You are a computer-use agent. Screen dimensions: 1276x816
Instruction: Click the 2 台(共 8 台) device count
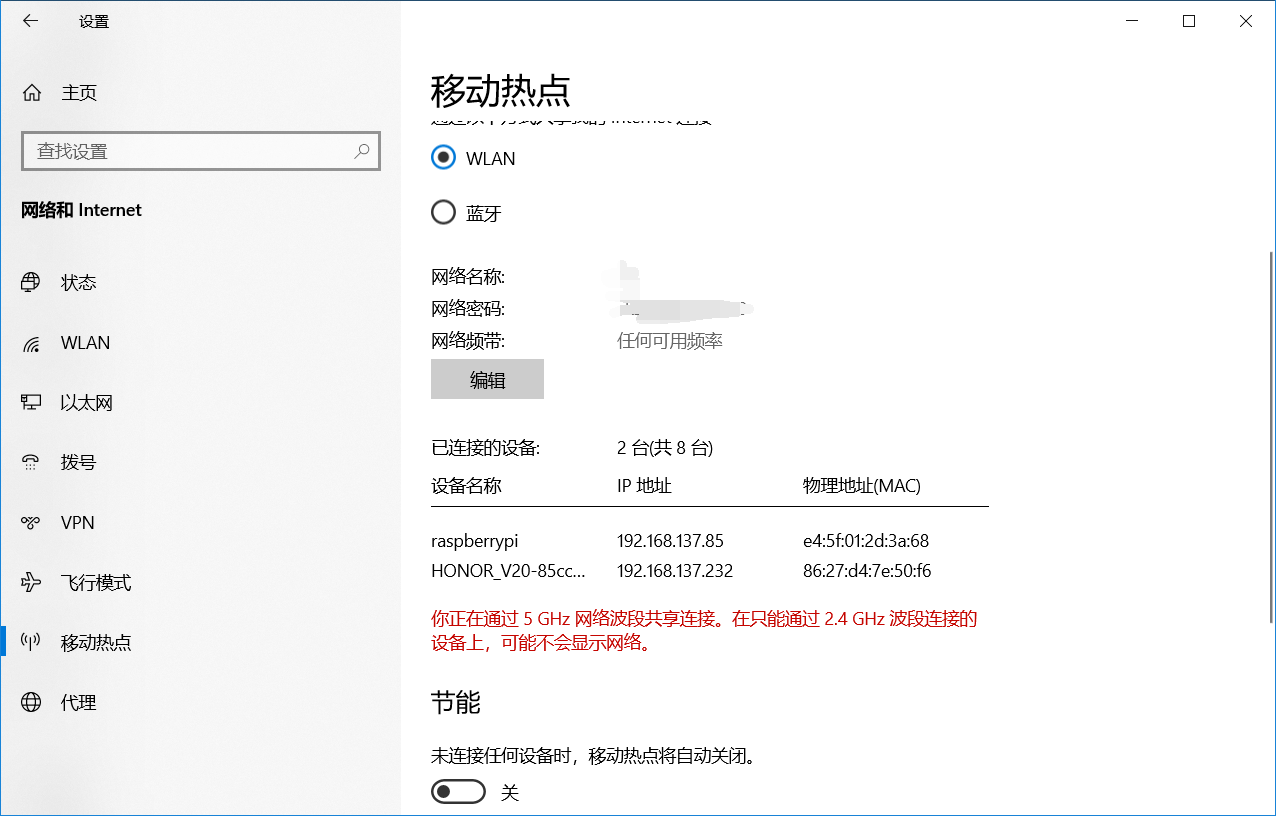(665, 448)
